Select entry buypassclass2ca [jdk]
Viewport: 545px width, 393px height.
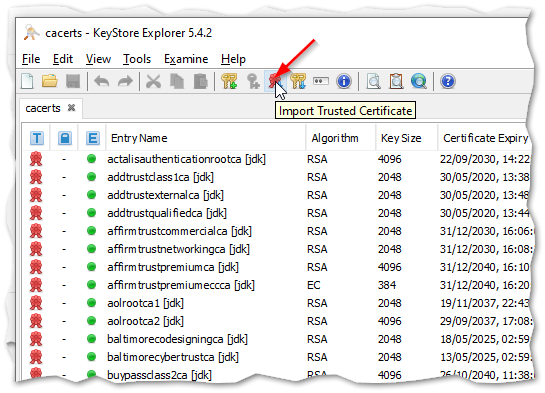[159, 375]
